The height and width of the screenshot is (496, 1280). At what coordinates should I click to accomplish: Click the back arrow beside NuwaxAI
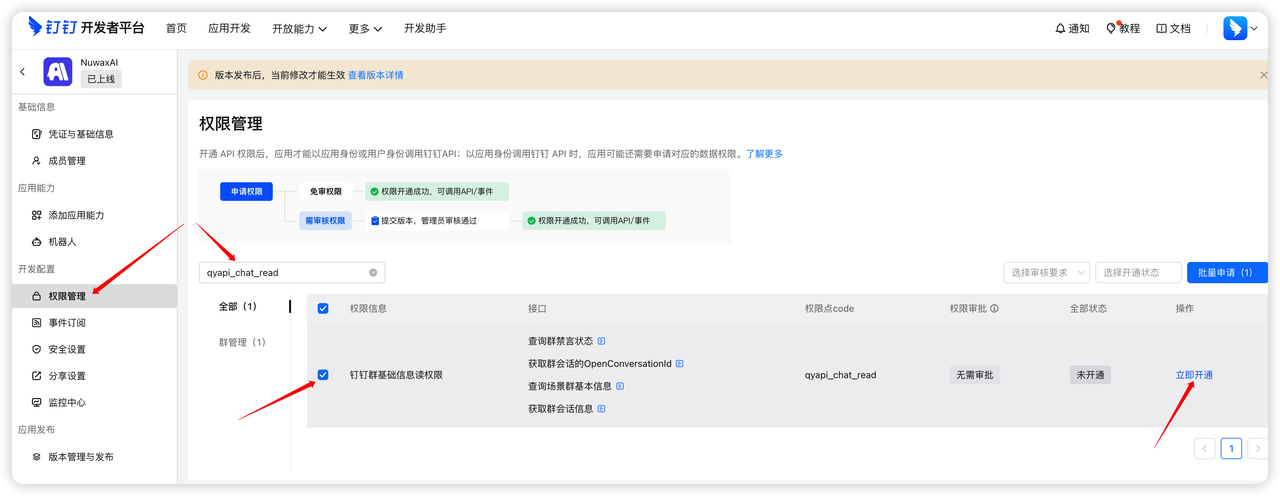coord(23,71)
